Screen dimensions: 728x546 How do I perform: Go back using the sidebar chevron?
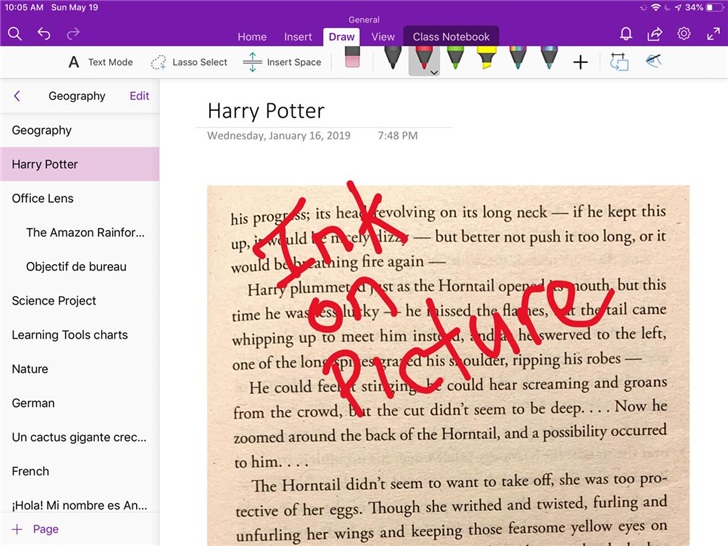17,96
